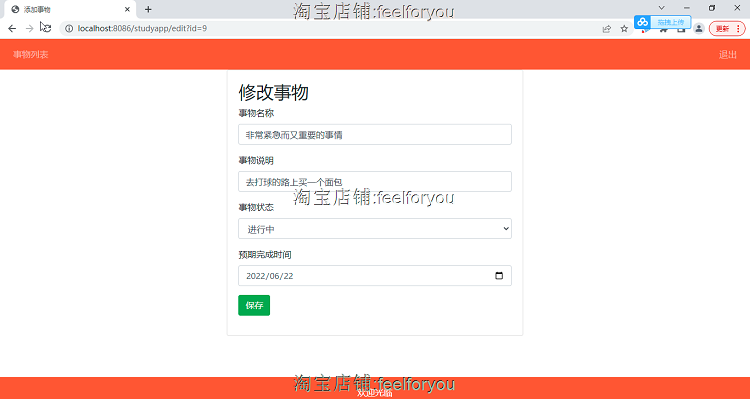
Task: Minimize the browser window
Action: point(687,8)
